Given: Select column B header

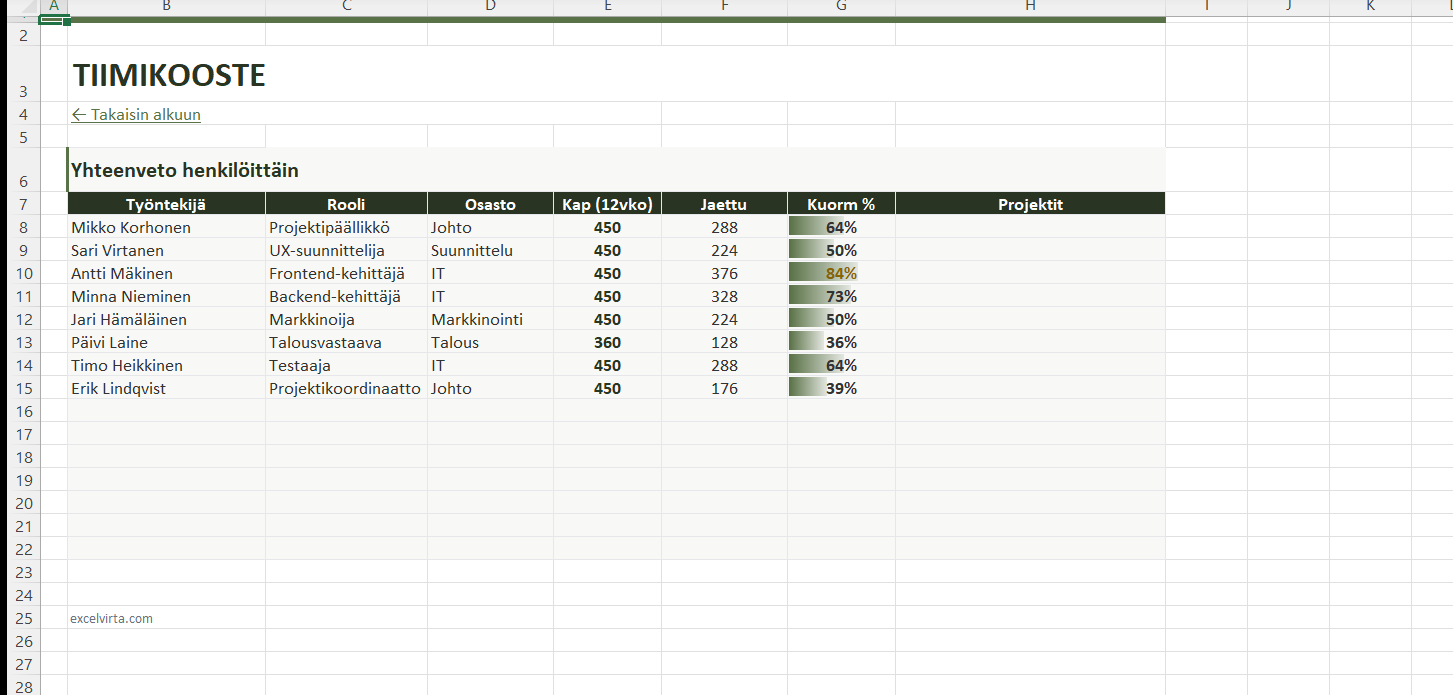Looking at the screenshot, I should pyautogui.click(x=166, y=6).
